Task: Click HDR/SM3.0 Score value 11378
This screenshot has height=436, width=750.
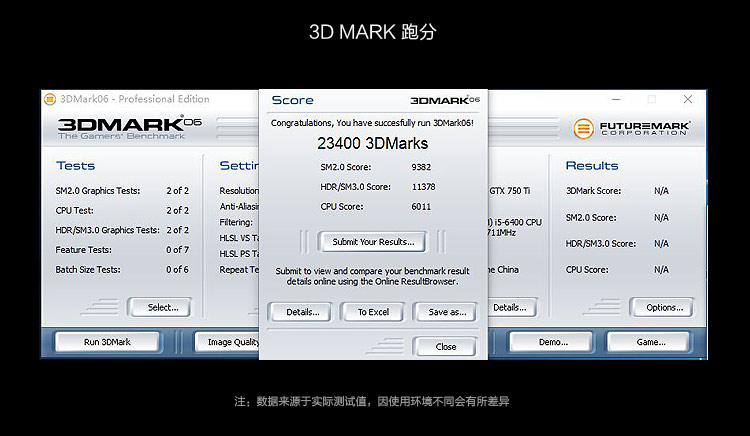Action: pyautogui.click(x=423, y=186)
